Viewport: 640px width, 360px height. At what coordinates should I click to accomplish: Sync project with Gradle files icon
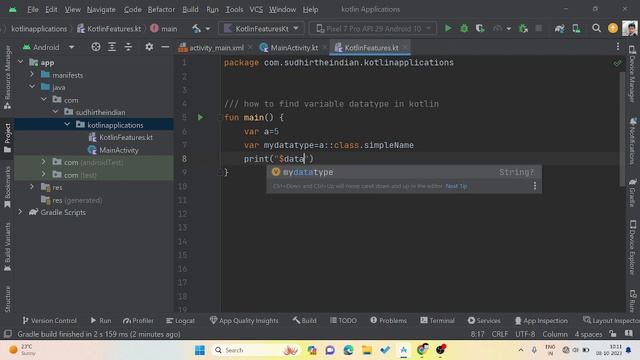pyautogui.click(x=560, y=28)
